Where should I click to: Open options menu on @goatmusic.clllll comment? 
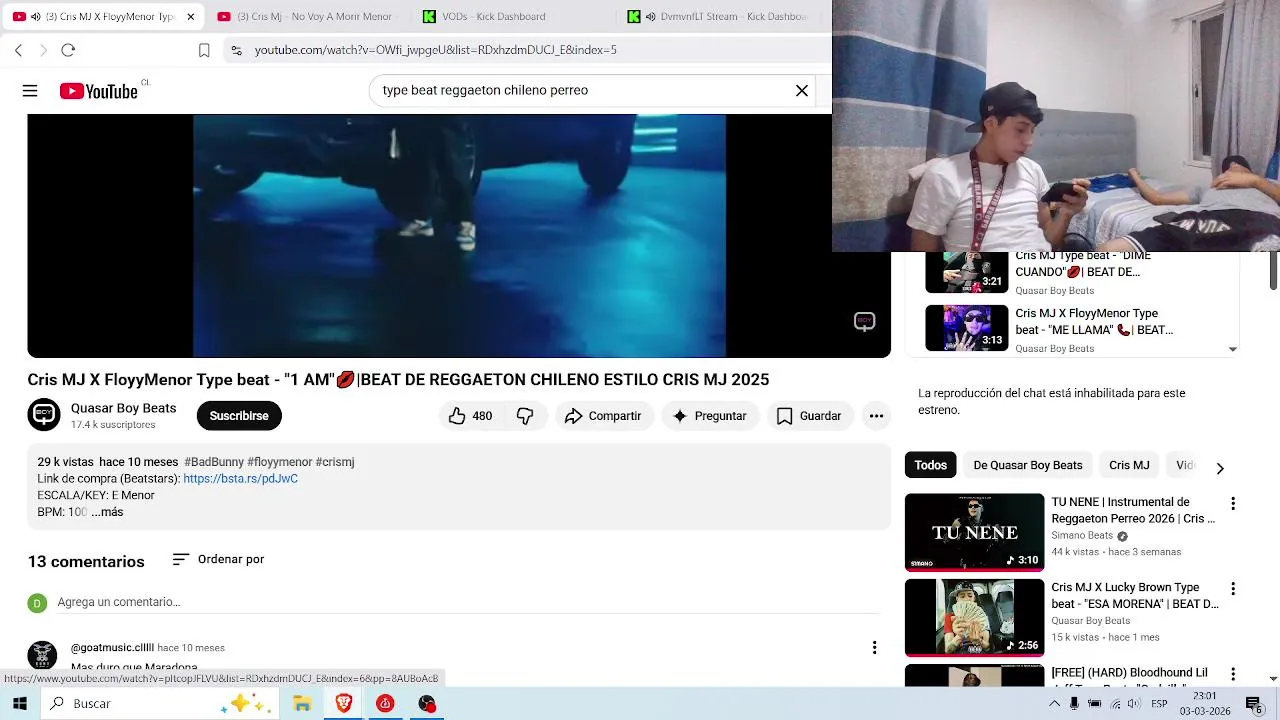(874, 648)
